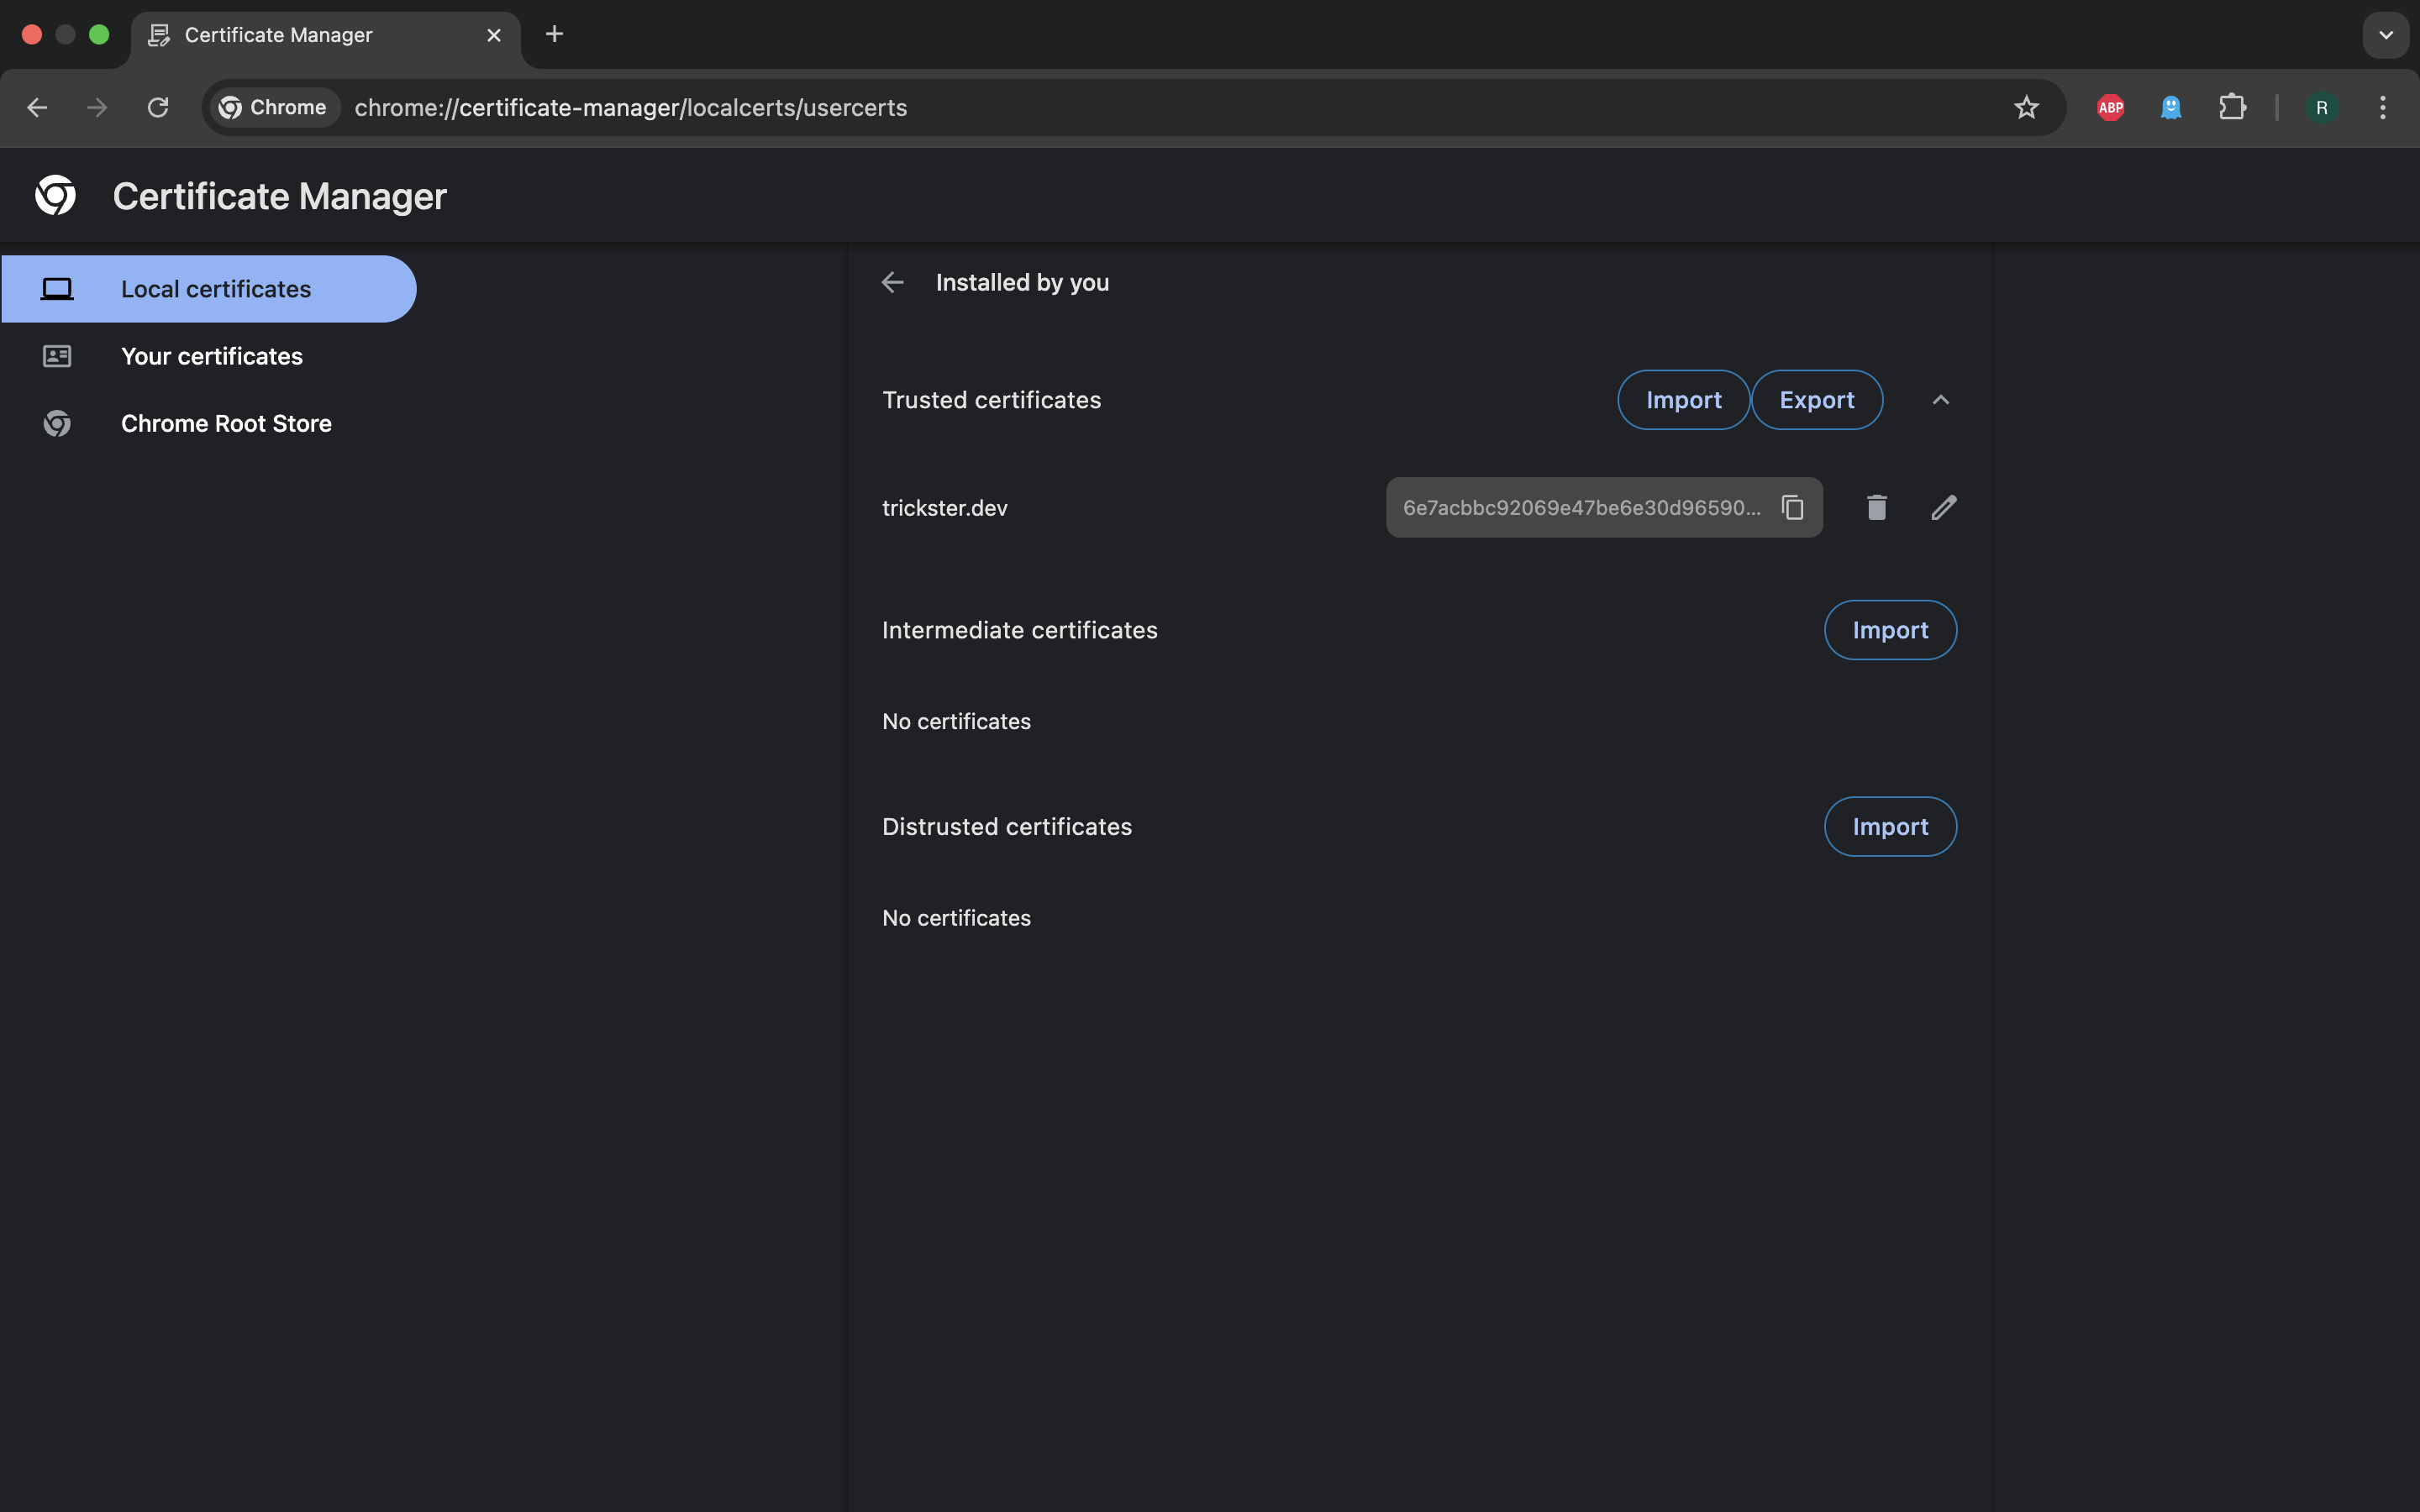2420x1512 pixels.
Task: Select Local certificates in sidebar
Action: (215, 290)
